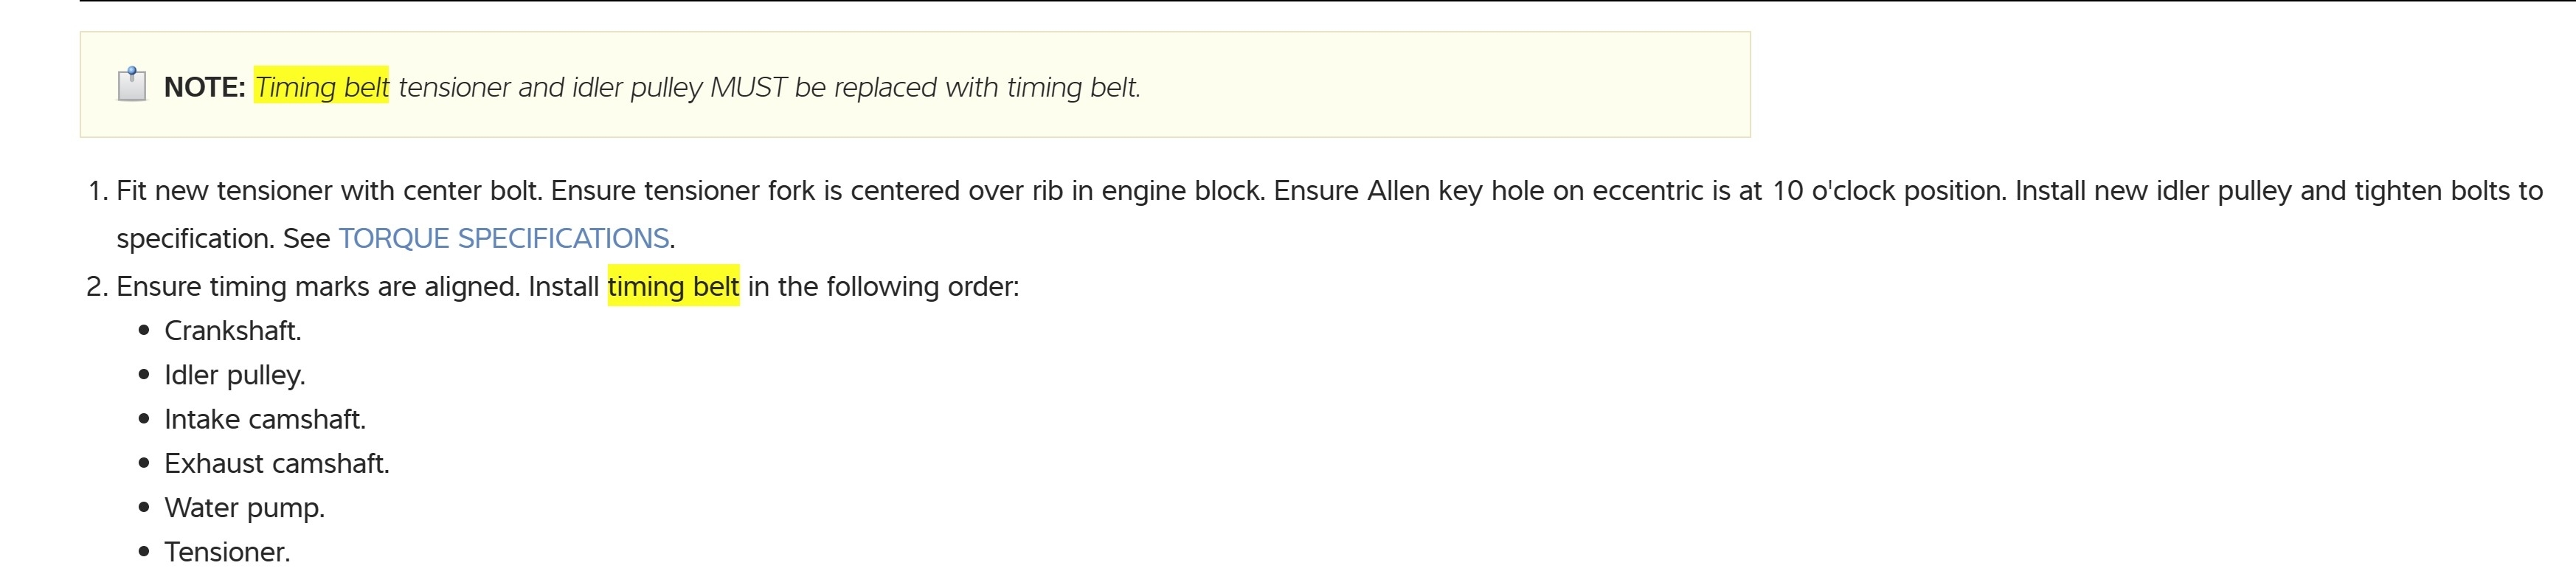Click the word MUST in the note
This screenshot has height=588, width=2576.
tap(748, 87)
